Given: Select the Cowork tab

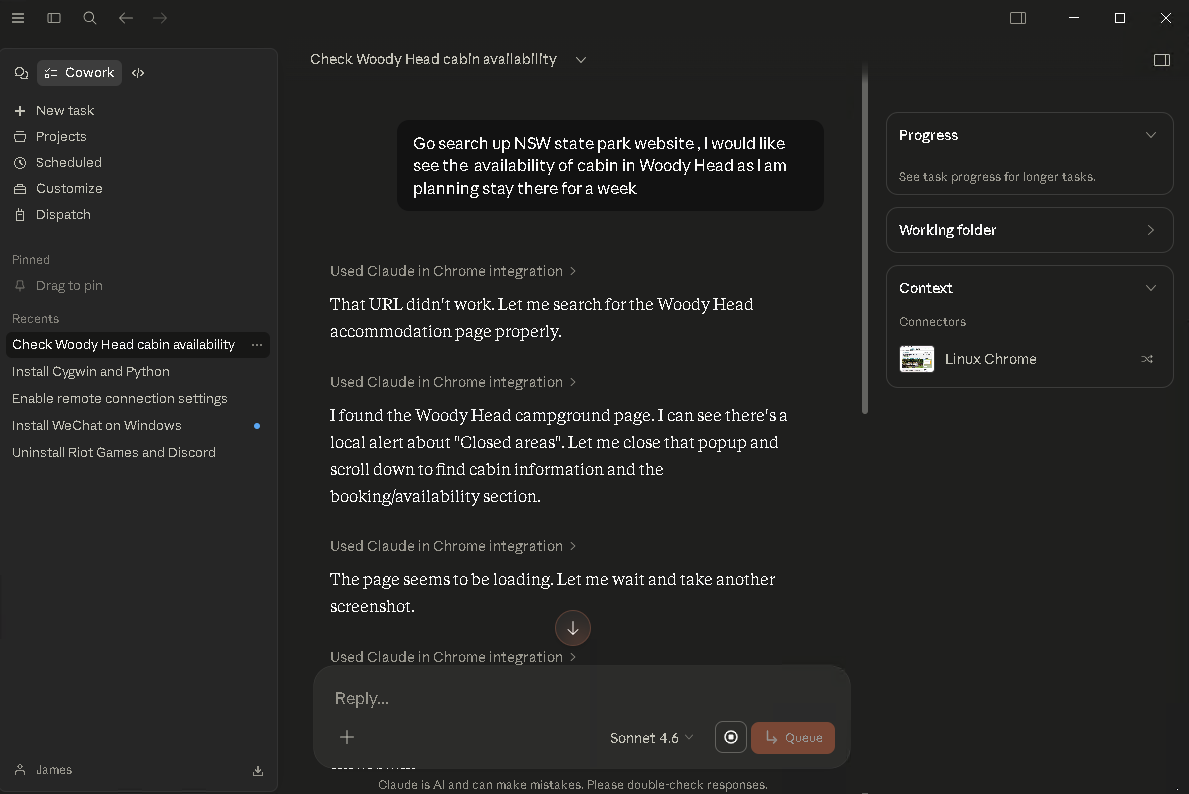Looking at the screenshot, I should tap(80, 73).
